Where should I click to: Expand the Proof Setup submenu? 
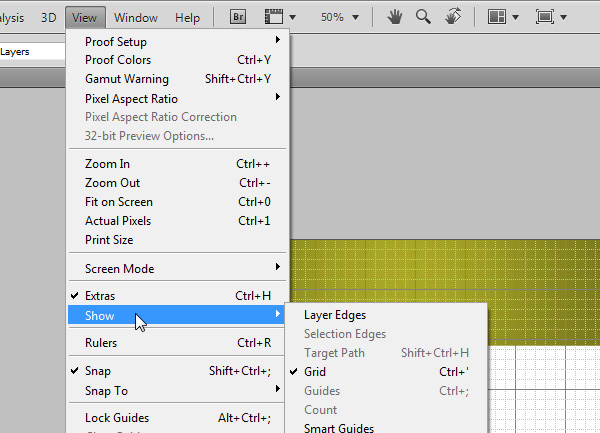(x=178, y=41)
